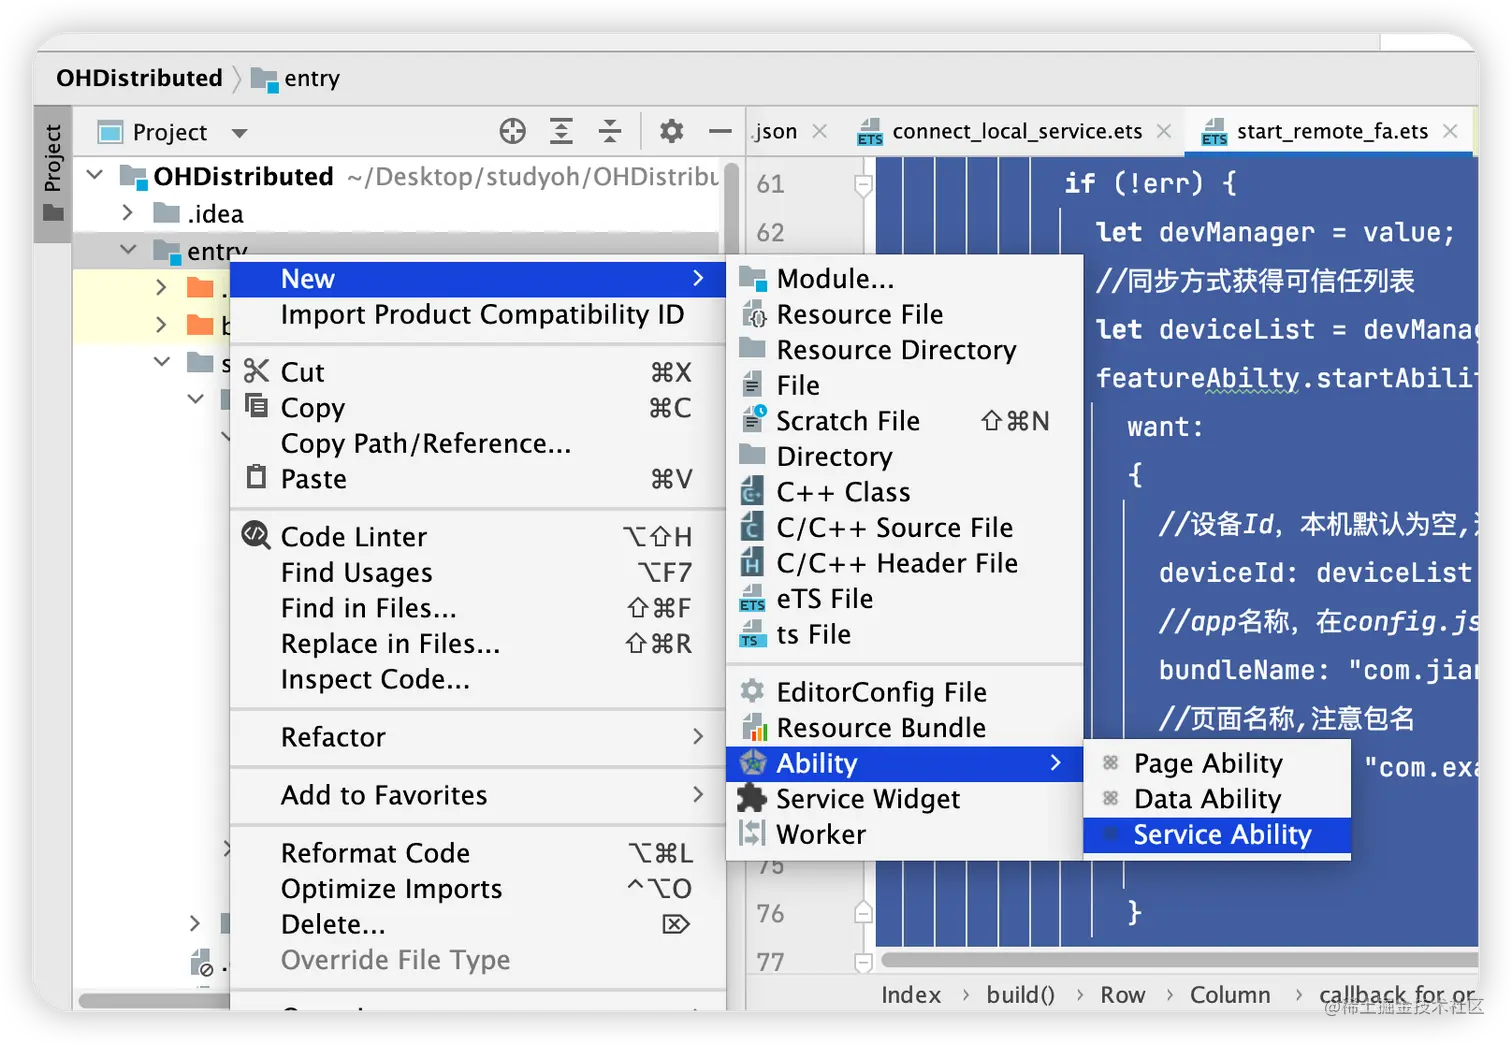The width and height of the screenshot is (1512, 1044).
Task: Open Project panel settings gear
Action: click(672, 131)
